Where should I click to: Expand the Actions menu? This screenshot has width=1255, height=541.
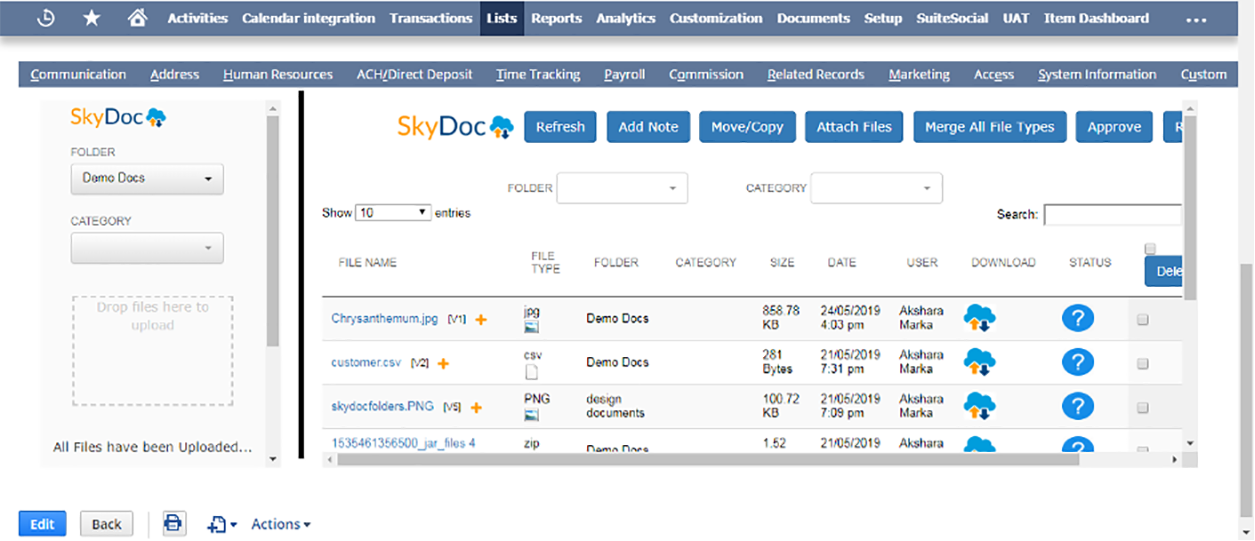(280, 524)
